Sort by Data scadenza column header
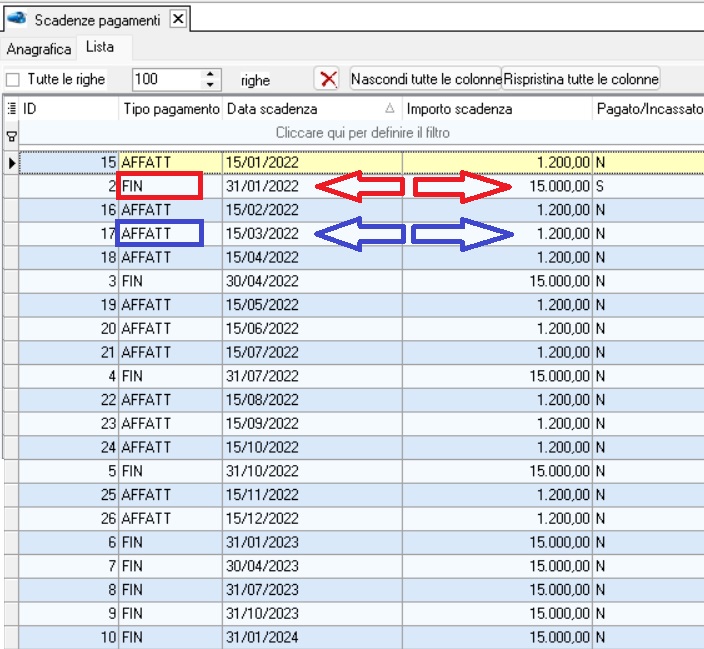This screenshot has width=704, height=649. [312, 109]
